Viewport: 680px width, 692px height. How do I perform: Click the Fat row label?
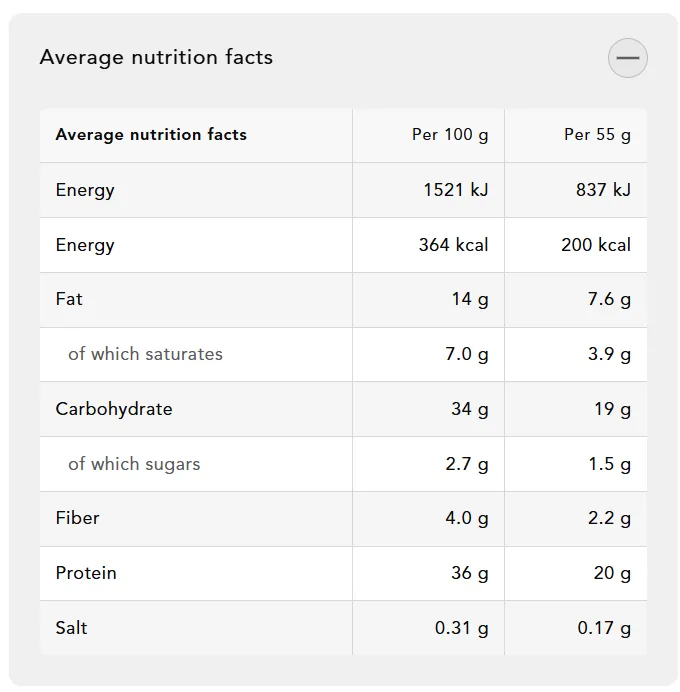click(x=69, y=299)
